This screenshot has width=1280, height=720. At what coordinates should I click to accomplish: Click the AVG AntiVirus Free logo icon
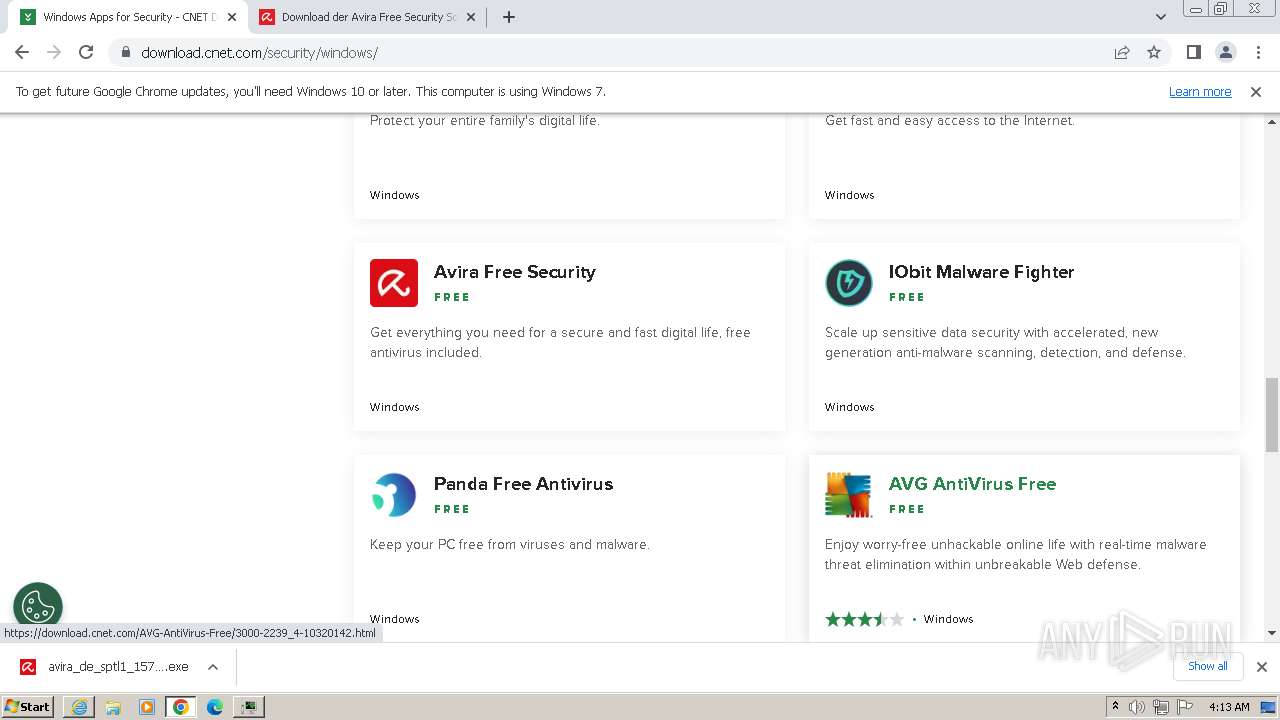tap(849, 495)
